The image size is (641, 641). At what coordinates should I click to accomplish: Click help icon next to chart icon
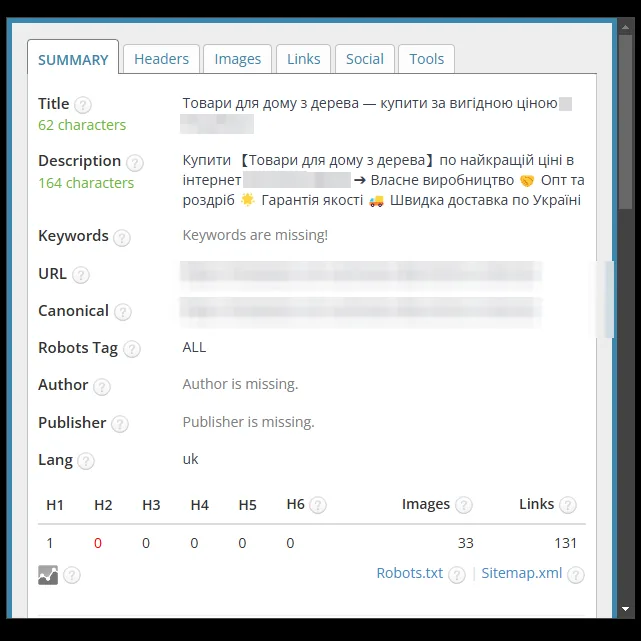(x=72, y=575)
